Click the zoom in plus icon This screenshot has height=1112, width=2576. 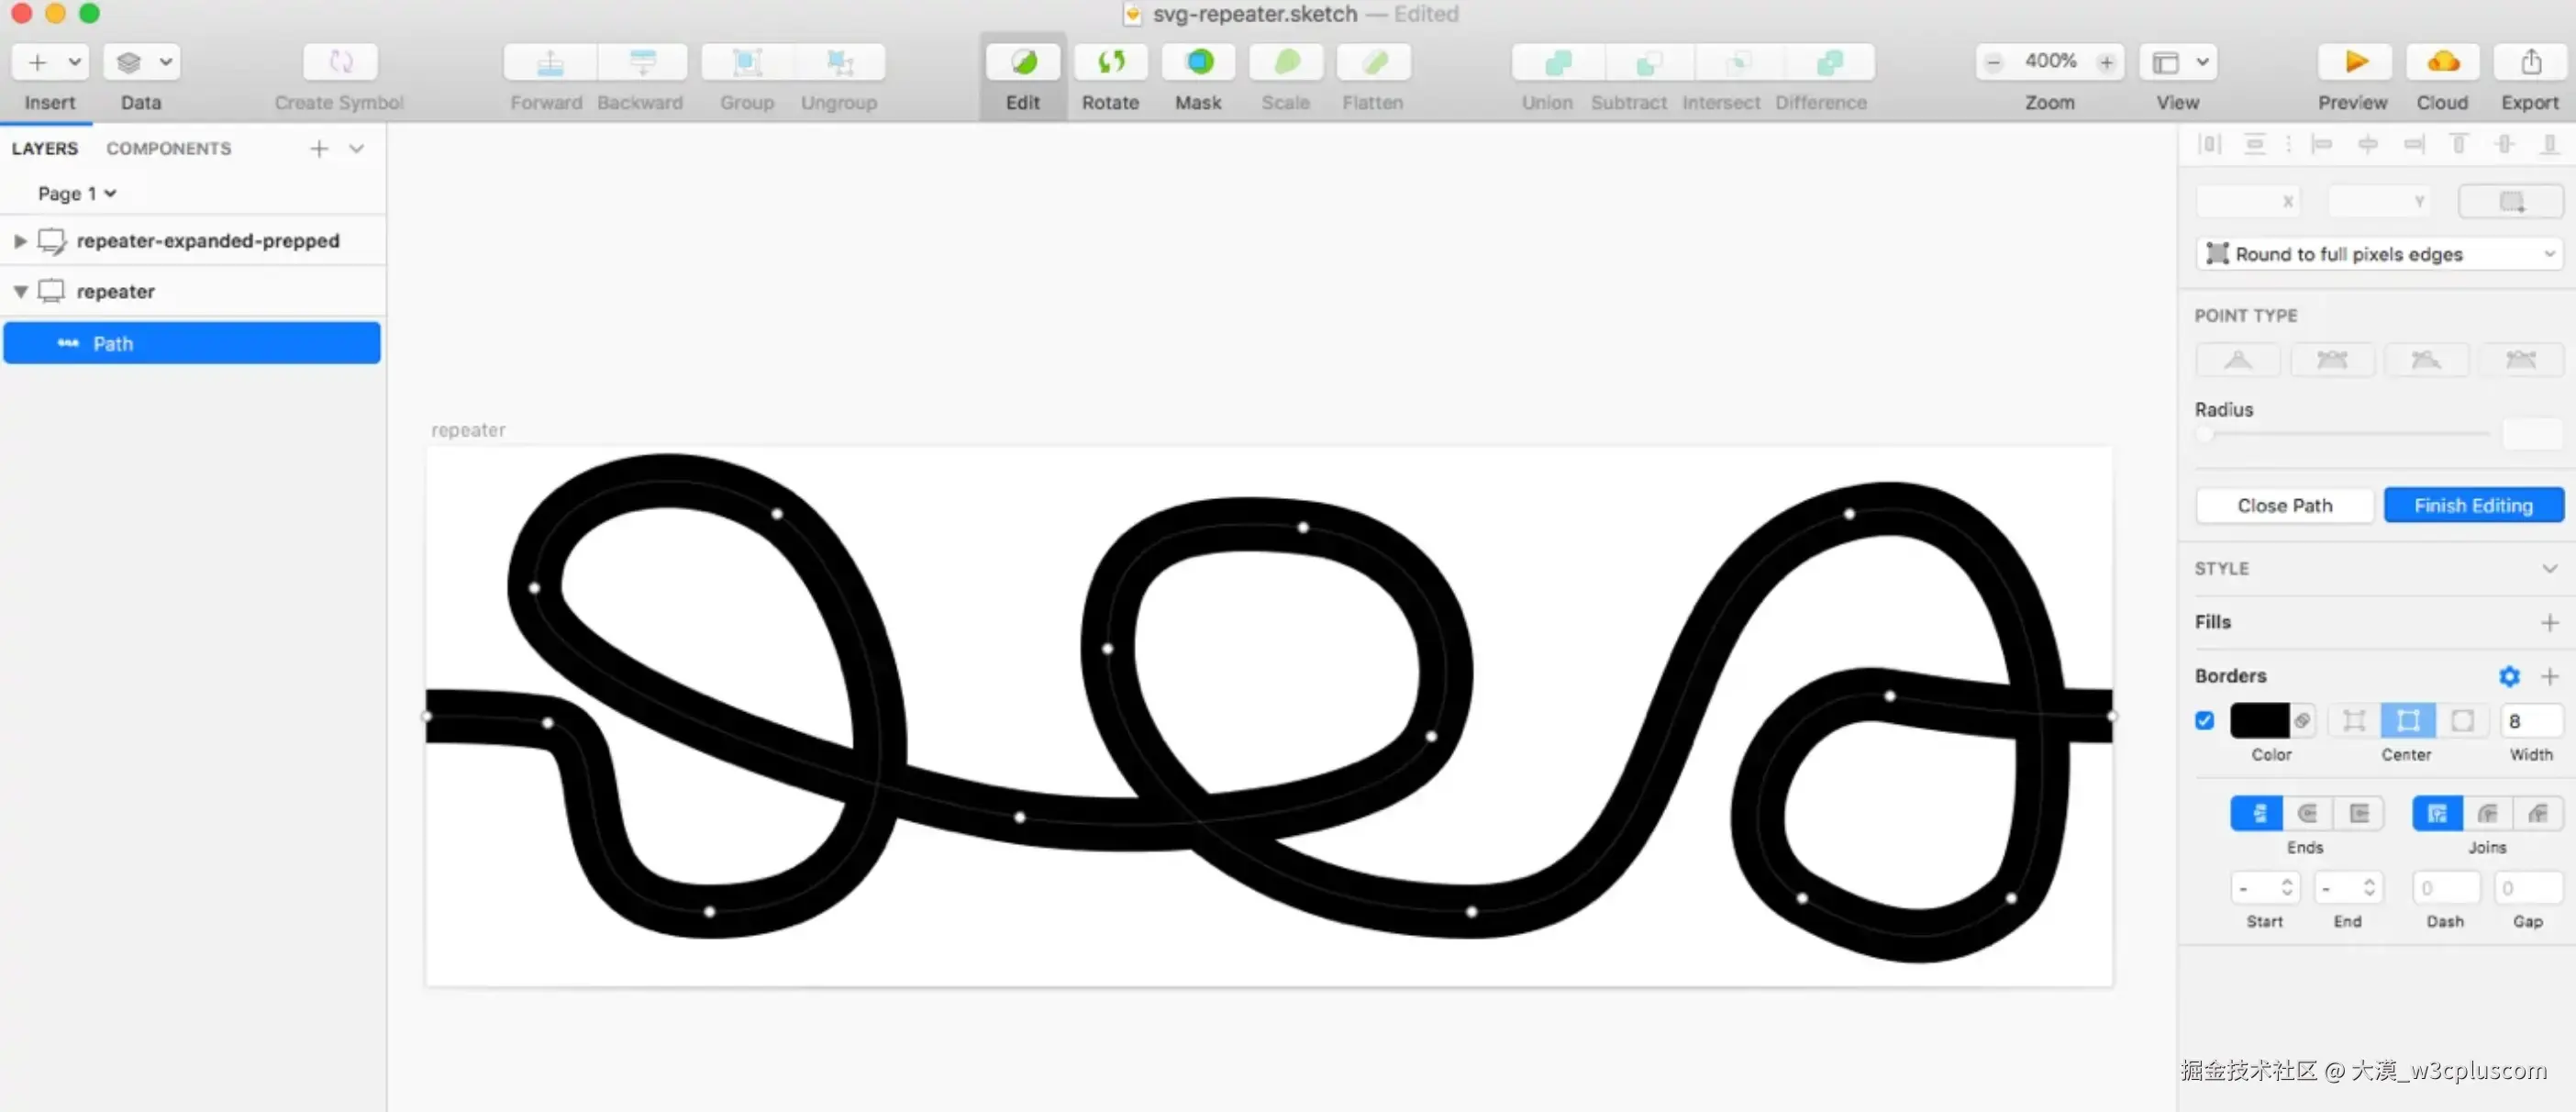point(2106,62)
